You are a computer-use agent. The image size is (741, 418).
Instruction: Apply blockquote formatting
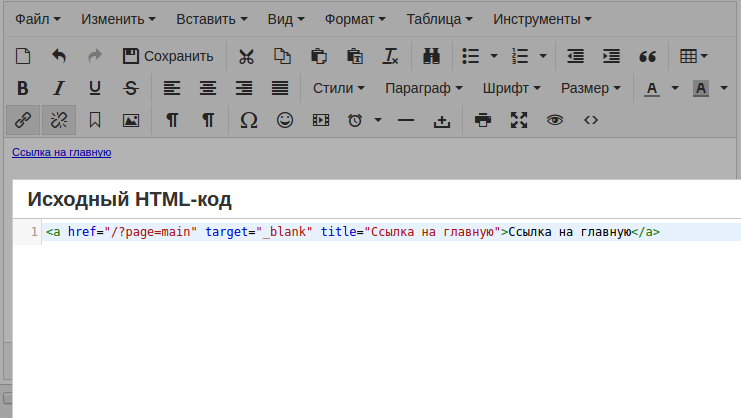647,56
